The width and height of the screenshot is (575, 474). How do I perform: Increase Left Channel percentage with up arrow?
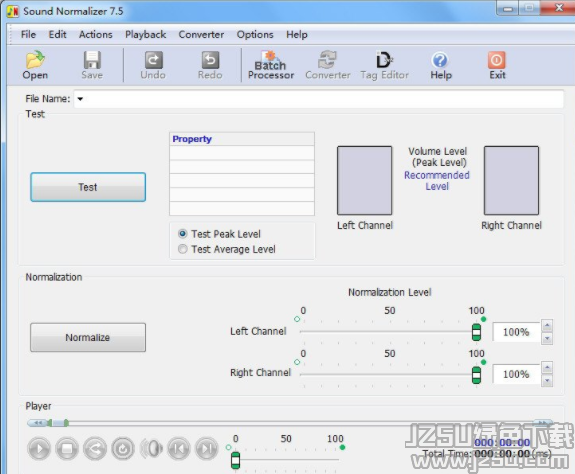pos(547,326)
